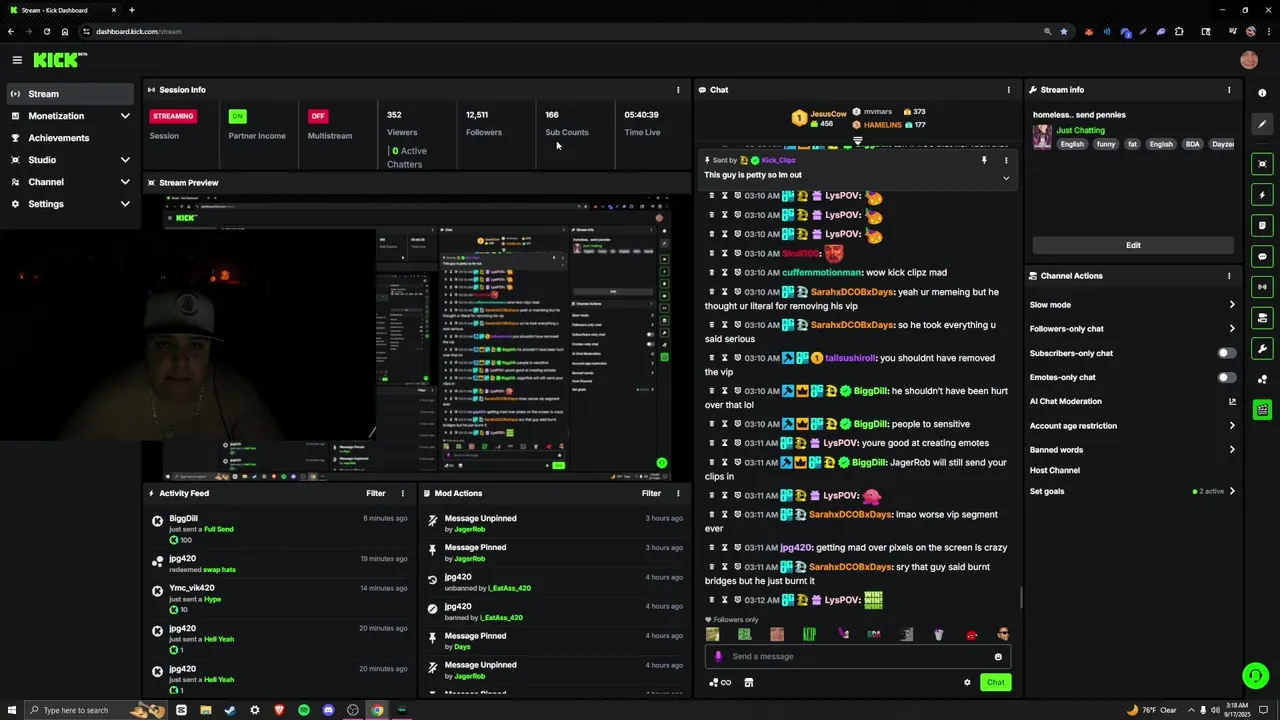Open Stream info three-dot menu
Screen dimensions: 1280x720
point(1229,90)
